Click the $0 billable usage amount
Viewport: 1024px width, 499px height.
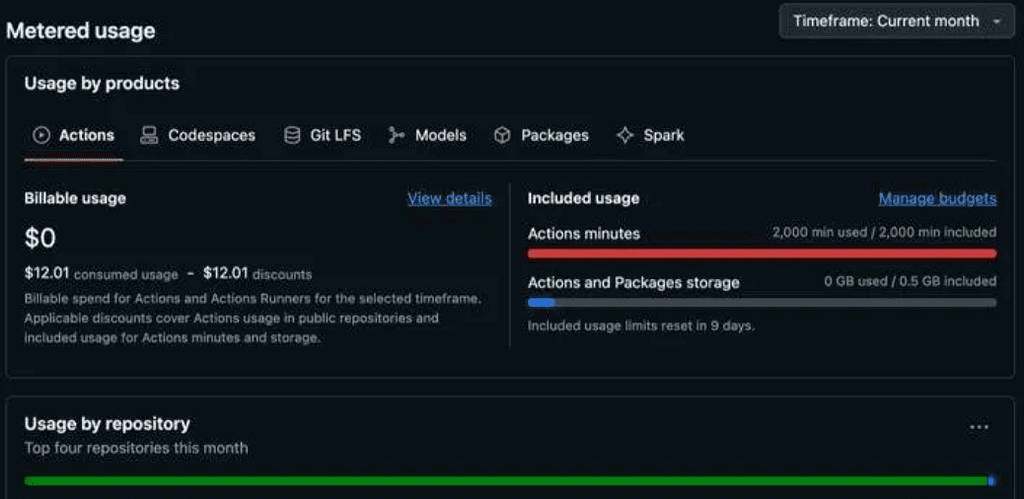40,238
